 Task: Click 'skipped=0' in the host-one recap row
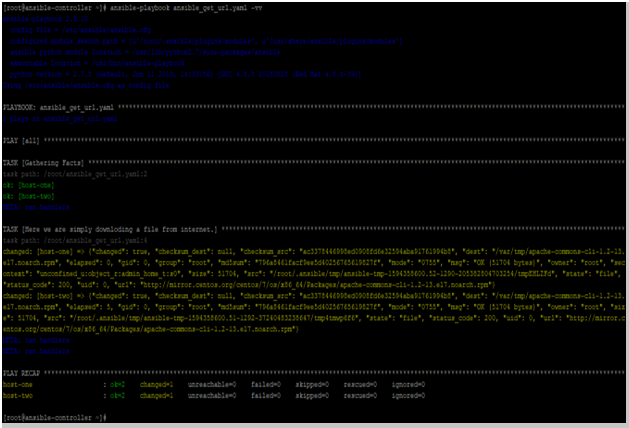pyautogui.click(x=312, y=385)
